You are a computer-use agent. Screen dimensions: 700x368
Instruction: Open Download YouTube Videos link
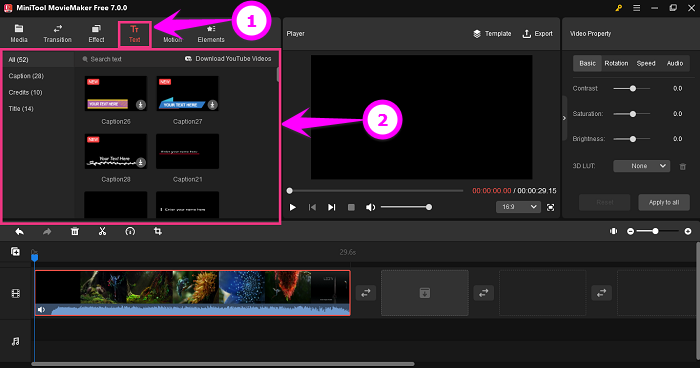(228, 59)
